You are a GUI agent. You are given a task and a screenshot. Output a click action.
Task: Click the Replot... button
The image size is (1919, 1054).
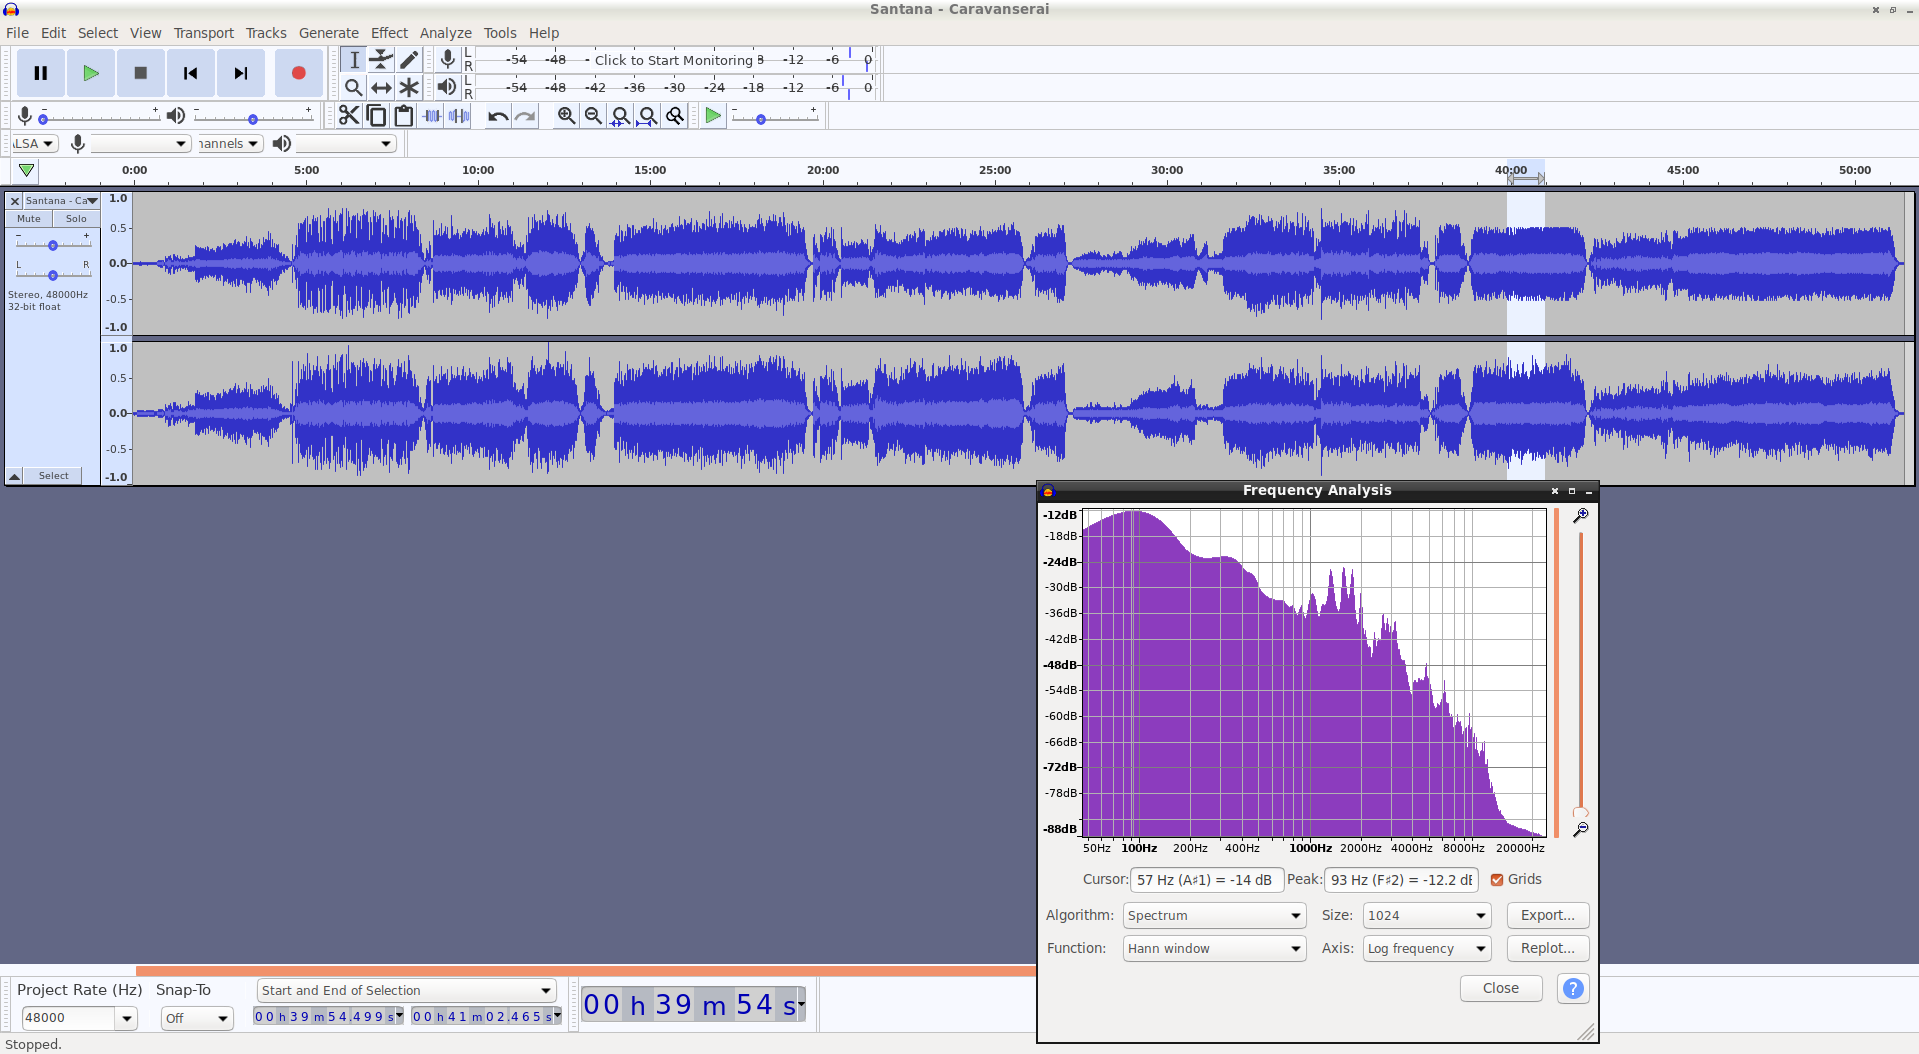click(1547, 948)
